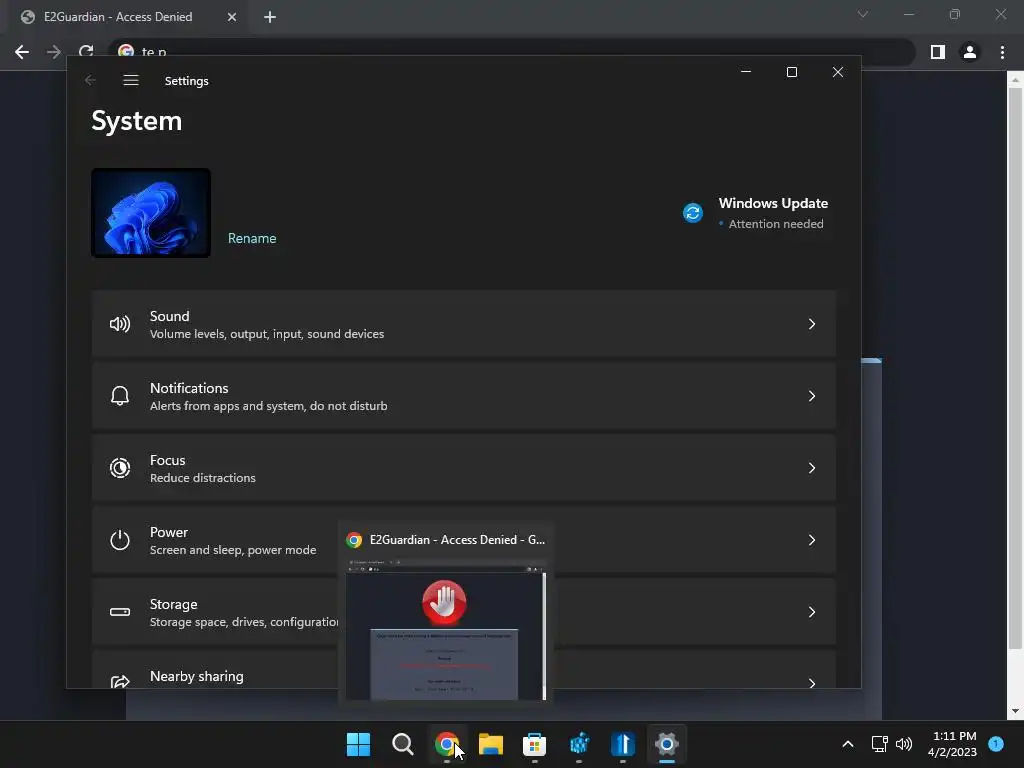Open Microsoft Store from taskbar

tap(534, 744)
